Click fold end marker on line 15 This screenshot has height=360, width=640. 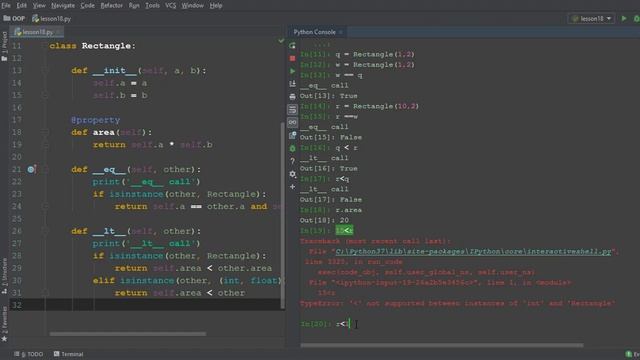(45, 95)
